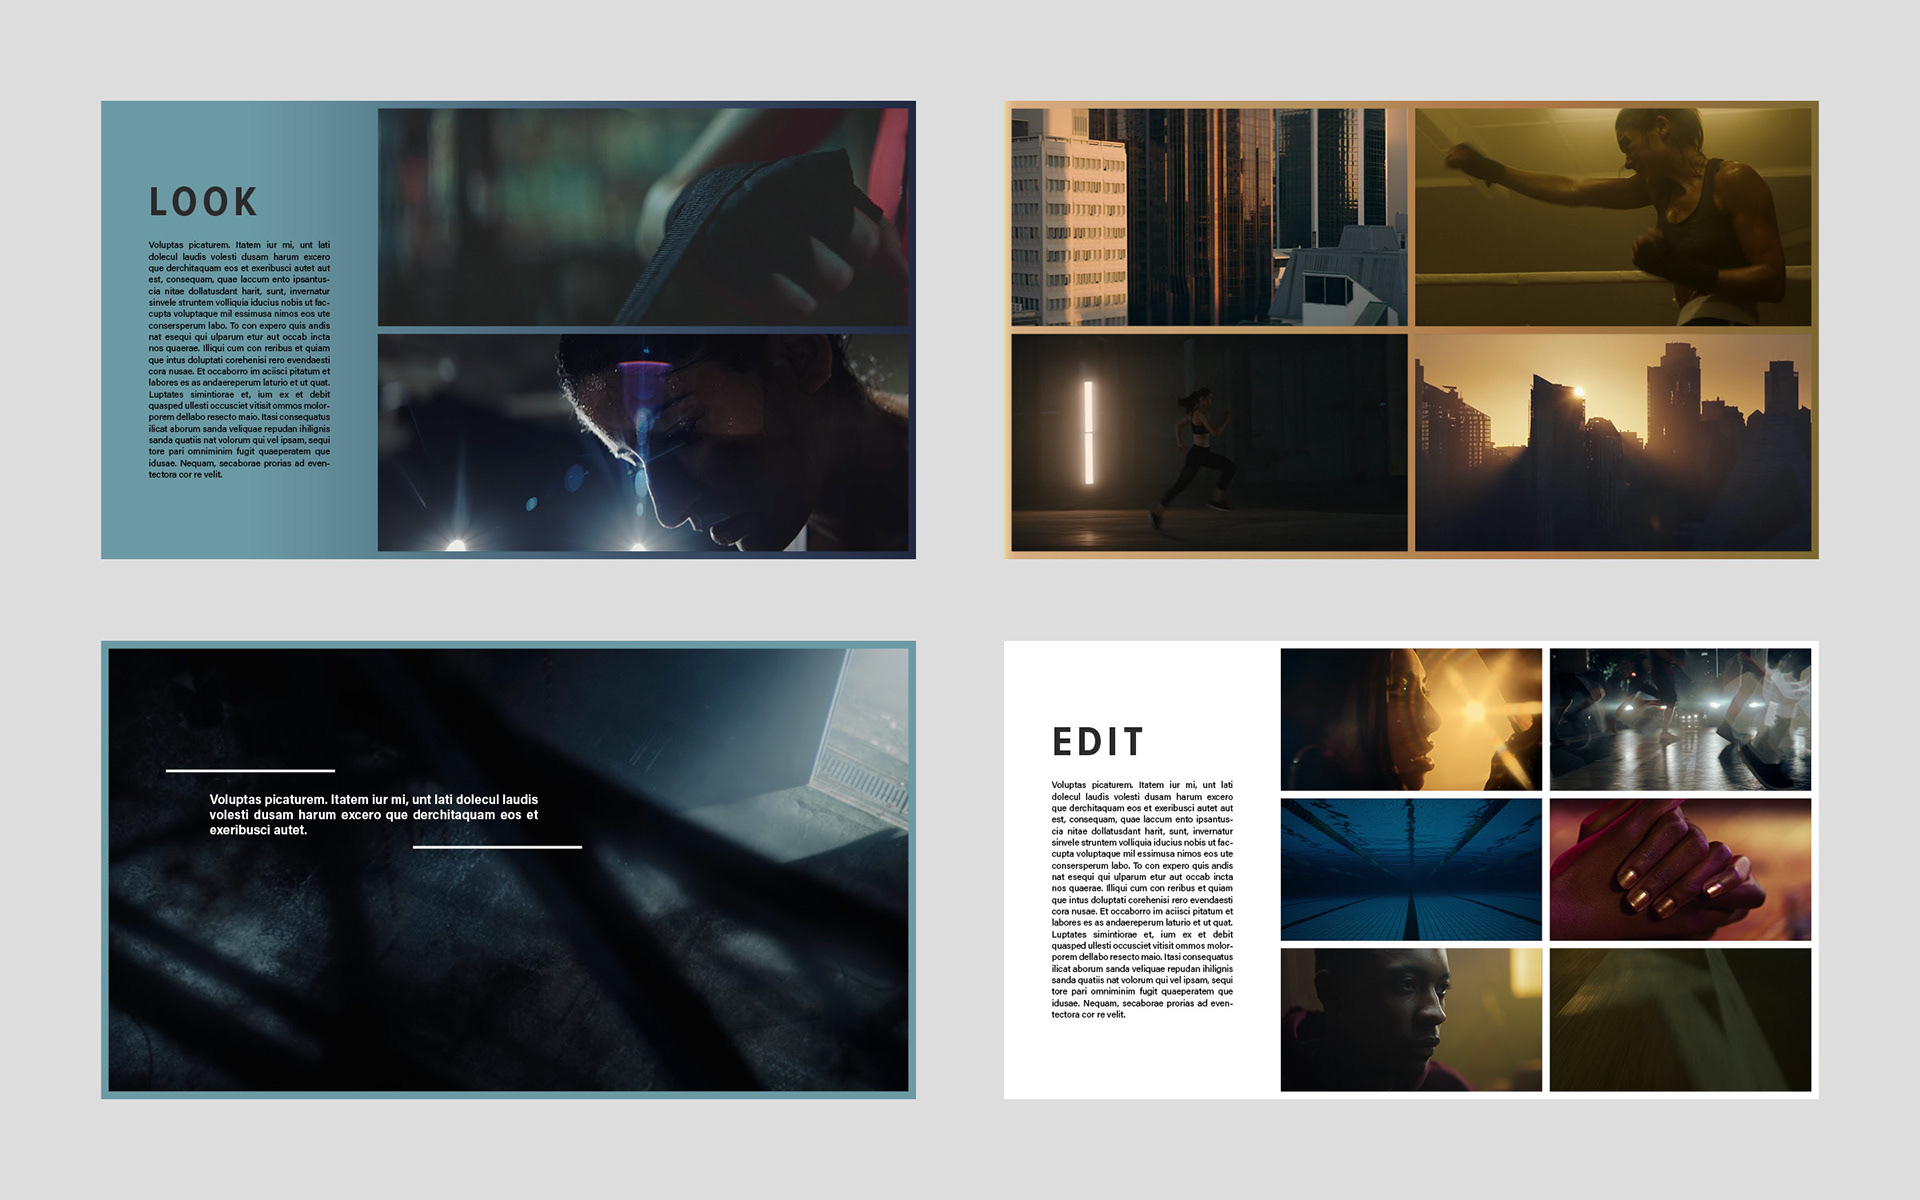Image resolution: width=1920 pixels, height=1200 pixels.
Task: Select the sweaty profile with lens flare image
Action: [643, 442]
